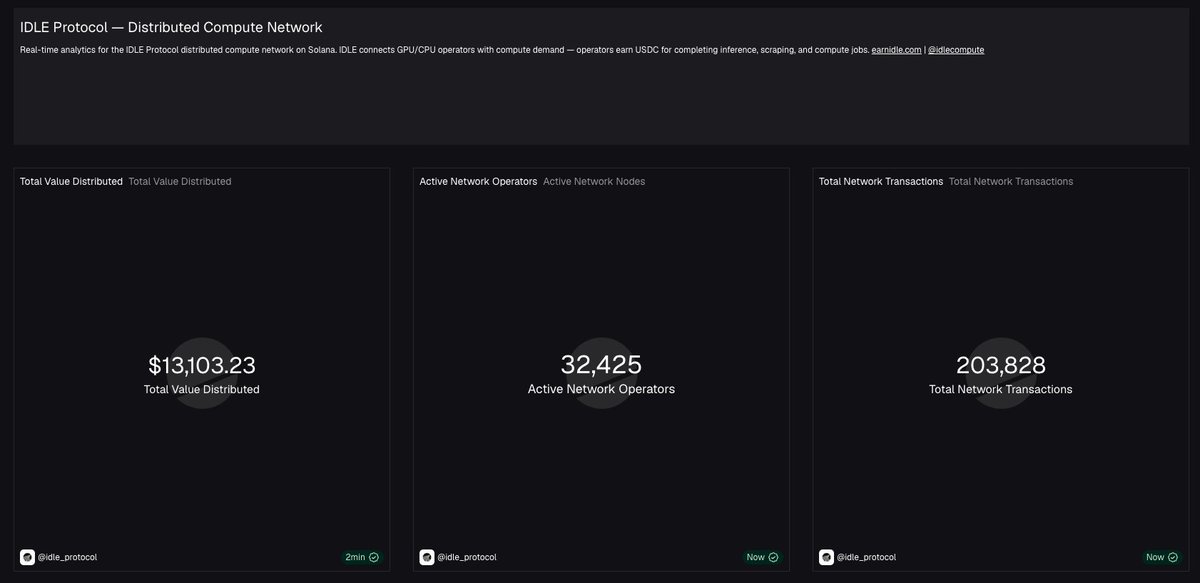The height and width of the screenshot is (583, 1200).
Task: Open the earnidle.com link
Action: coord(896,50)
